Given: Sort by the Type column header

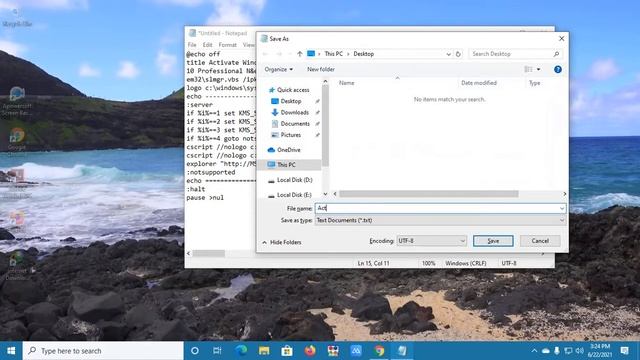Looking at the screenshot, I should point(534,83).
